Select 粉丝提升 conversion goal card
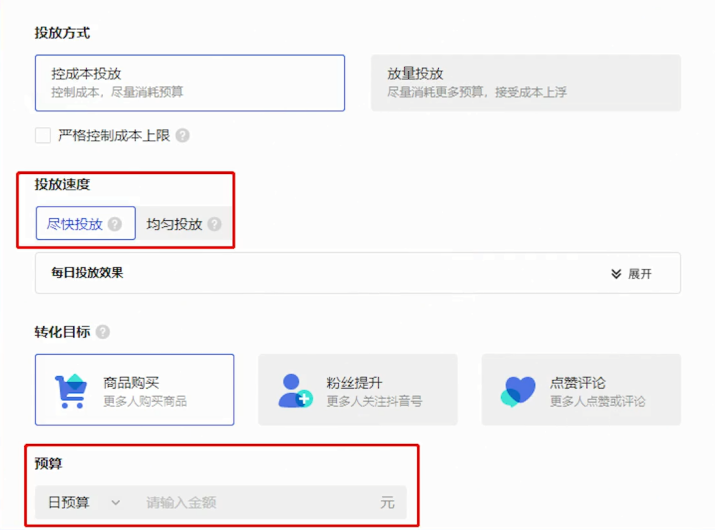The image size is (715, 530). 358,390
